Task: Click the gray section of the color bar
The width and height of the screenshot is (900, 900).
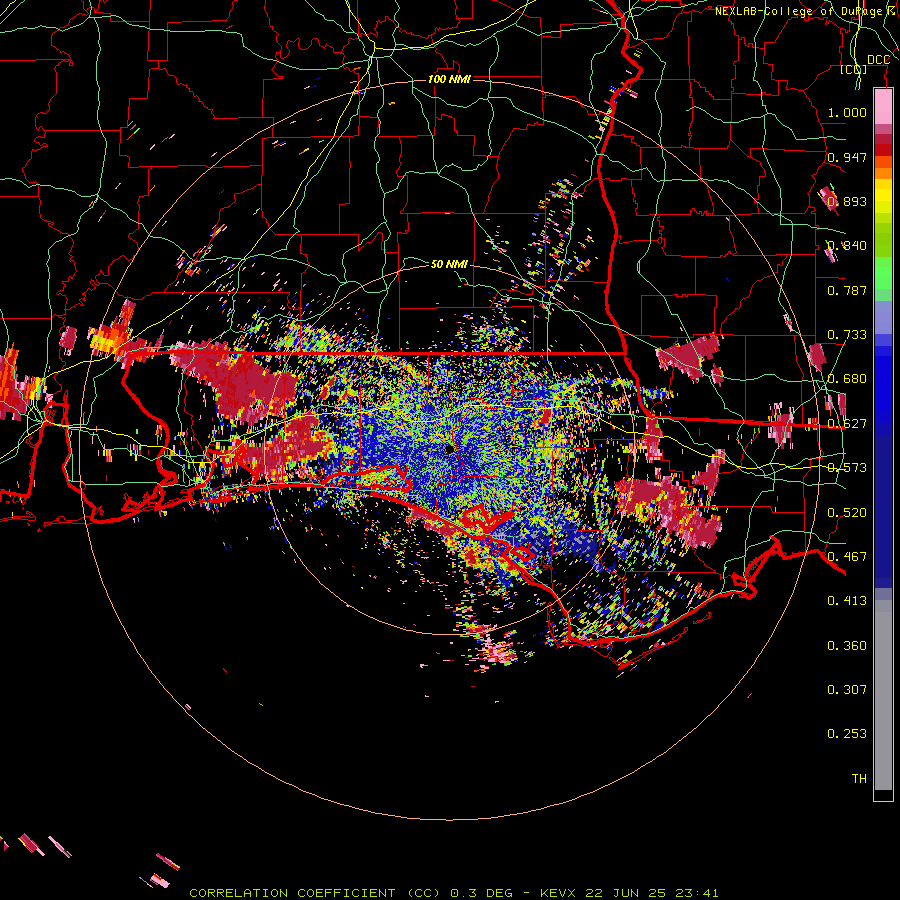Action: coord(883,695)
